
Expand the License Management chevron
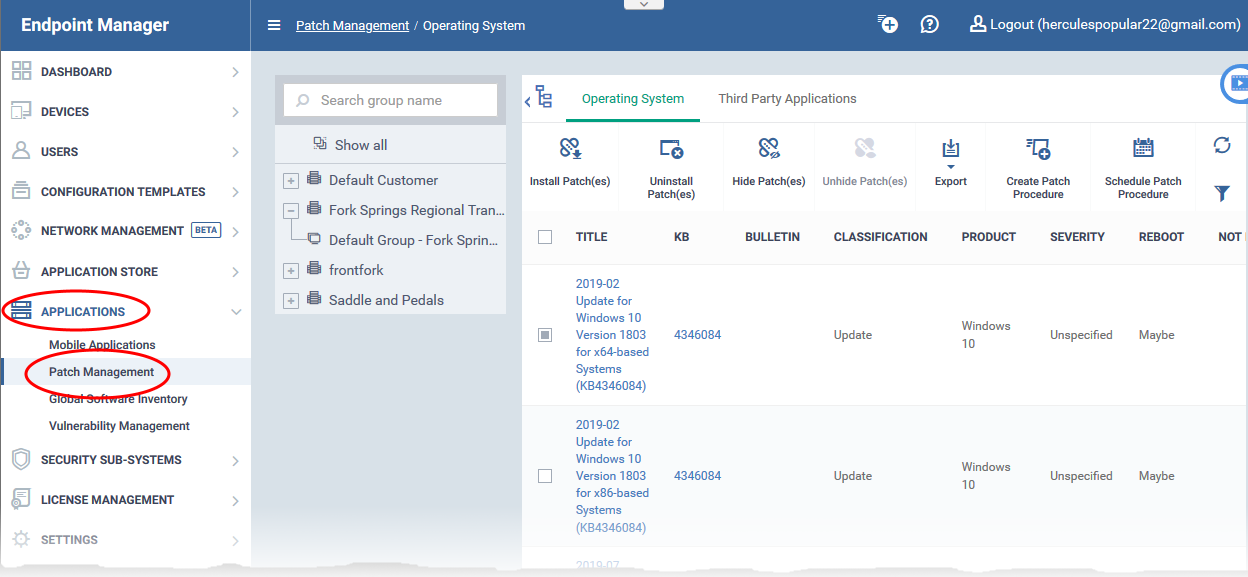(235, 501)
